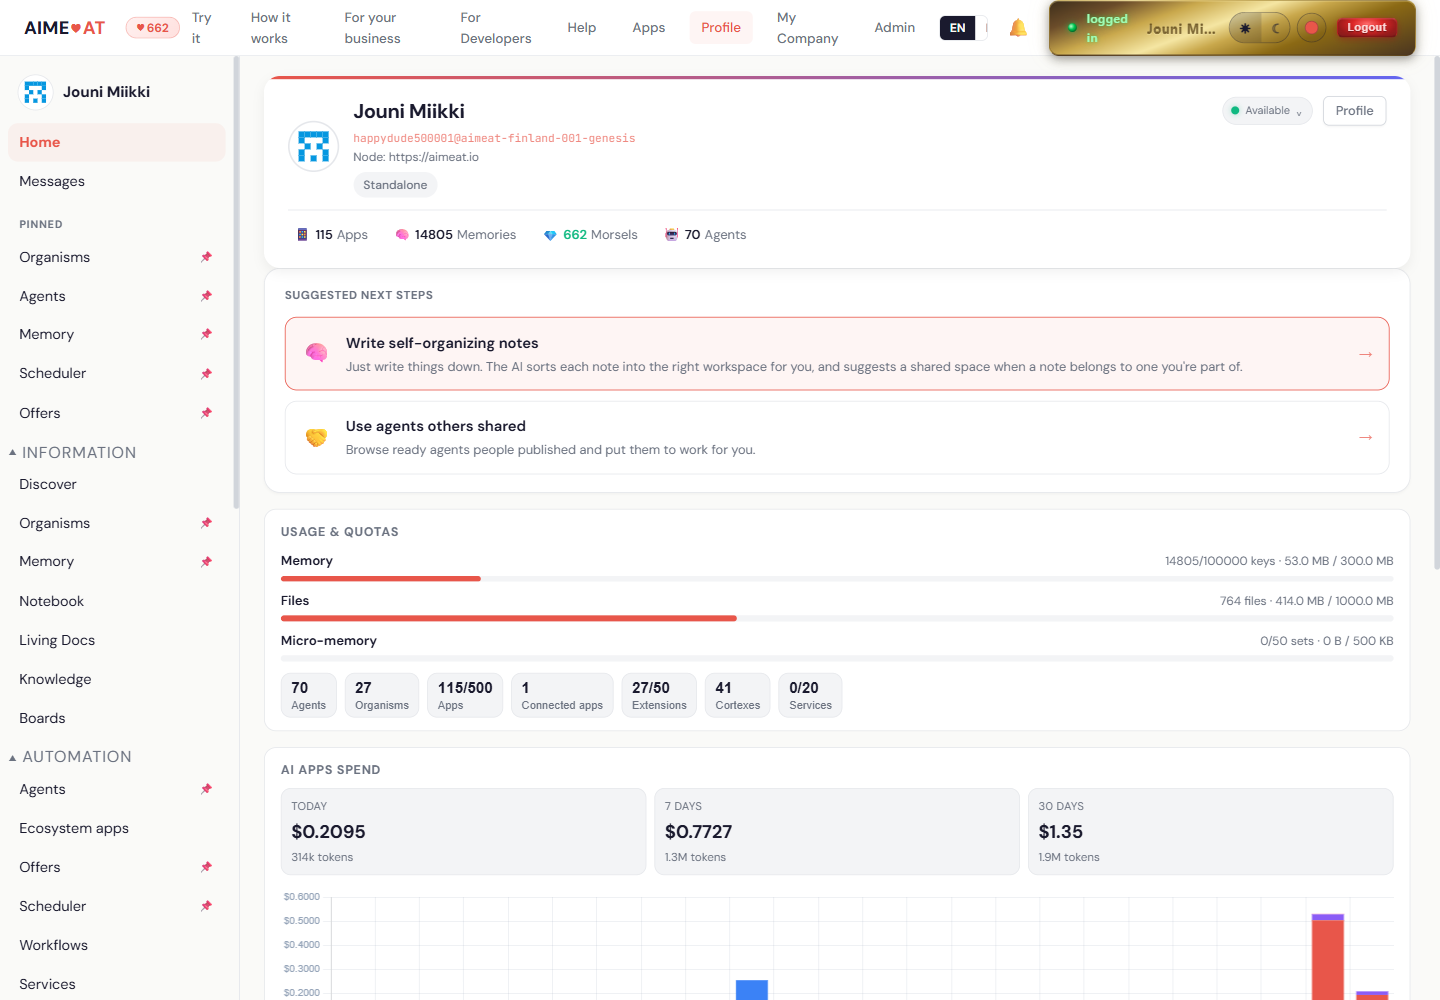Open the For Developers page
The image size is (1440, 1000).
[496, 28]
